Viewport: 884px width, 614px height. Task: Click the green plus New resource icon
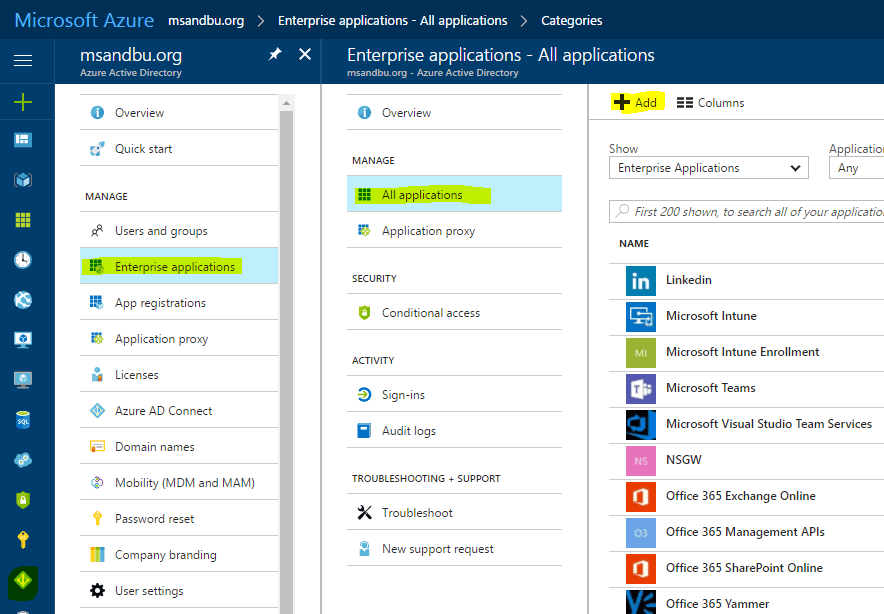(x=23, y=102)
